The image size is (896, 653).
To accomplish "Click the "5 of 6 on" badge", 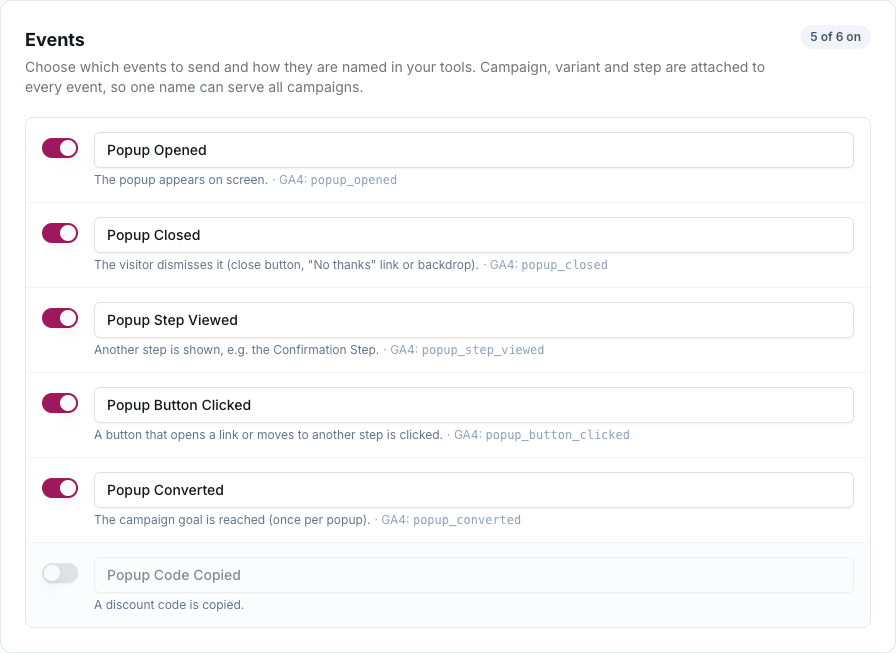I will coord(835,37).
